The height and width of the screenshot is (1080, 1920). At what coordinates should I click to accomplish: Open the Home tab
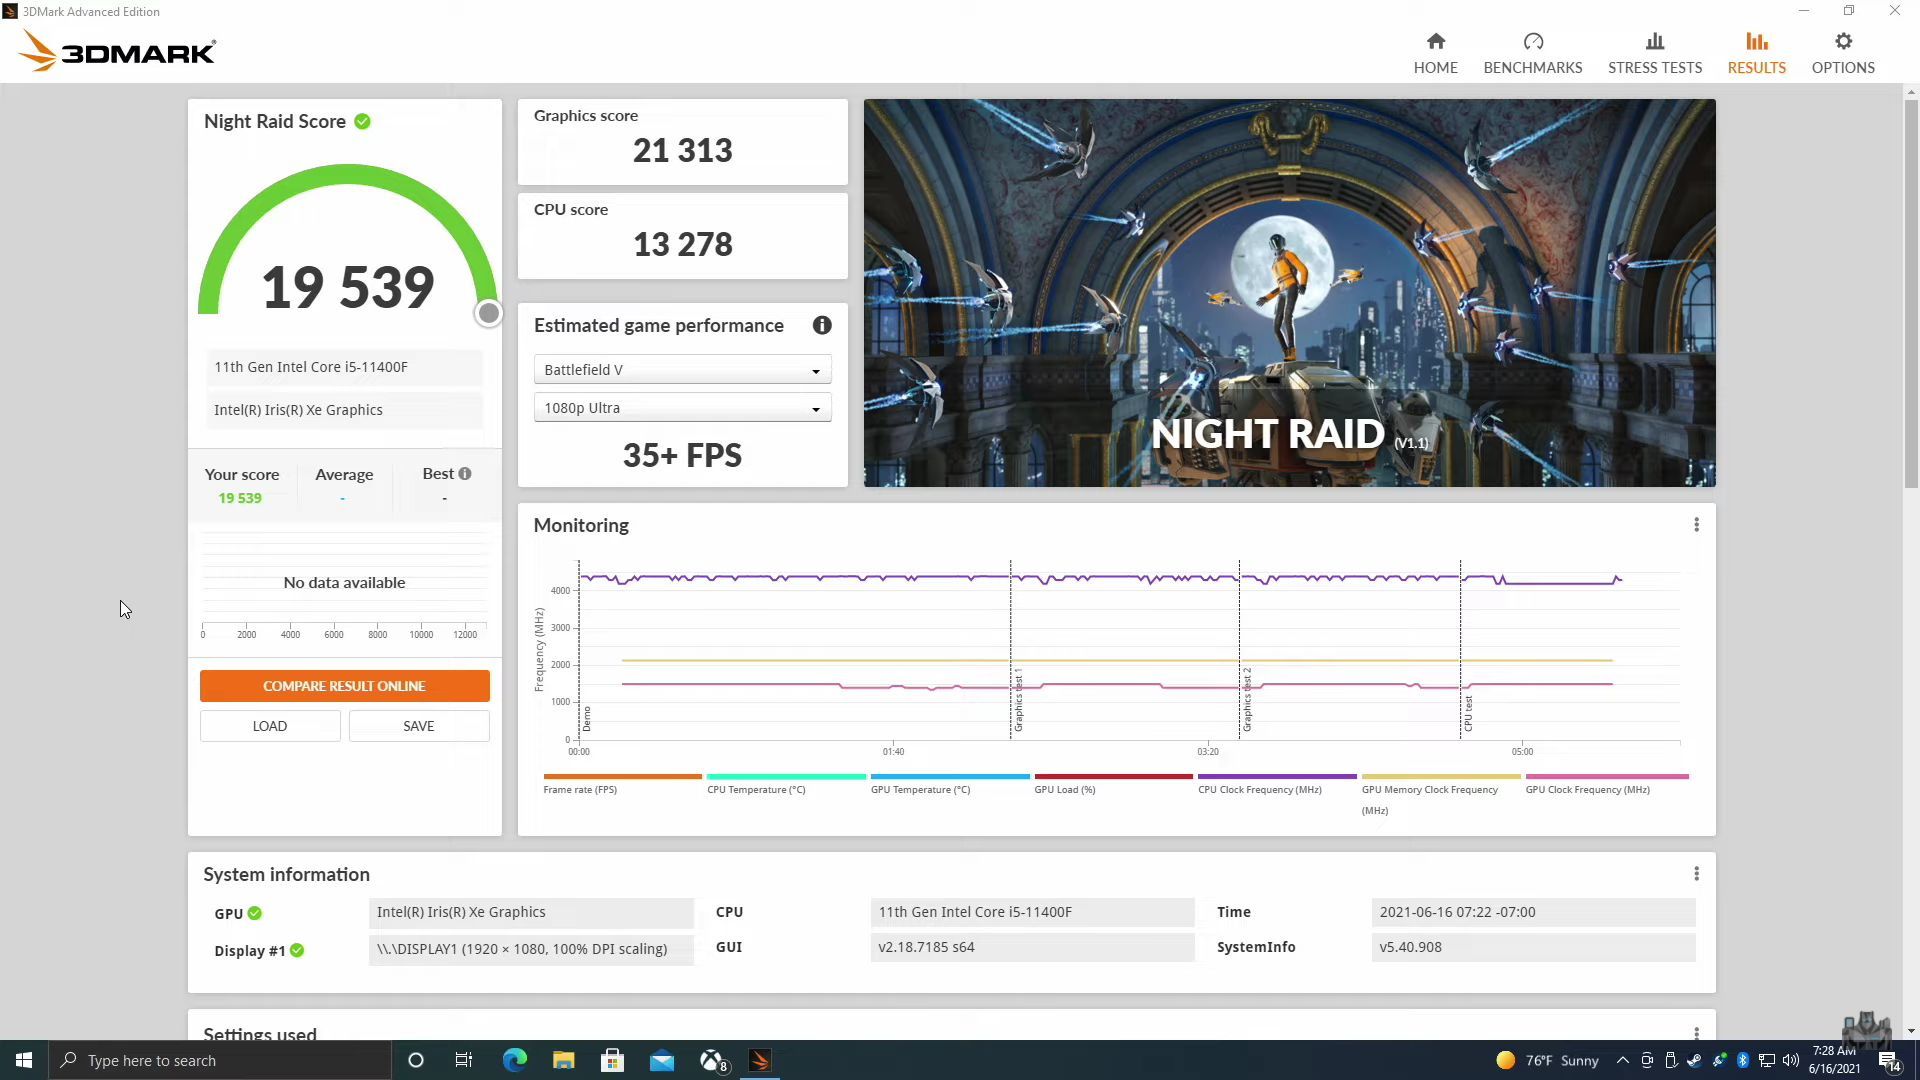pos(1435,53)
